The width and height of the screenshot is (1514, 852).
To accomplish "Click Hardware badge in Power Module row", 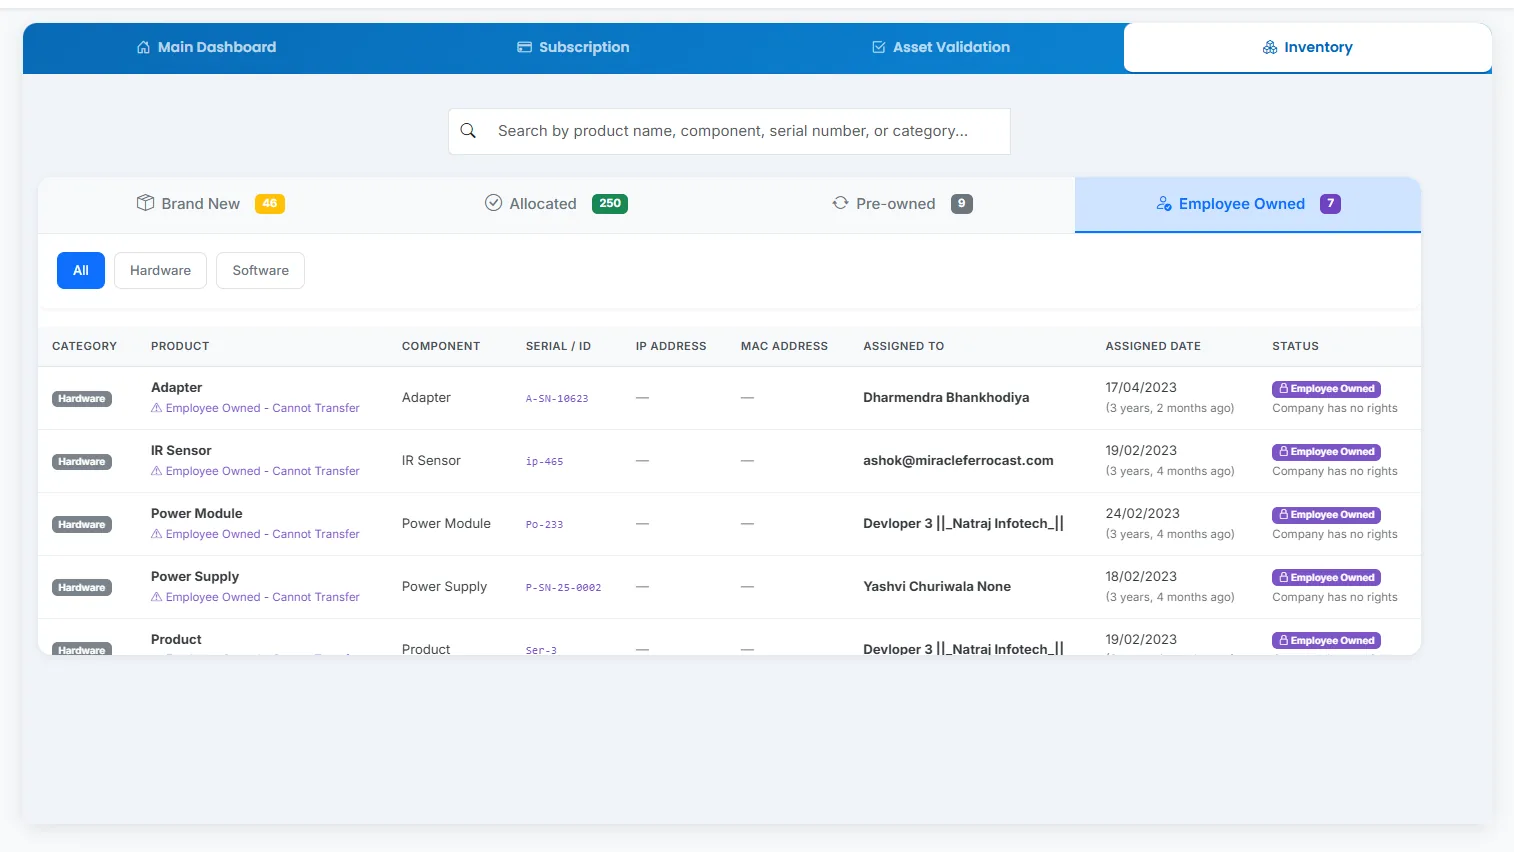I will (82, 525).
